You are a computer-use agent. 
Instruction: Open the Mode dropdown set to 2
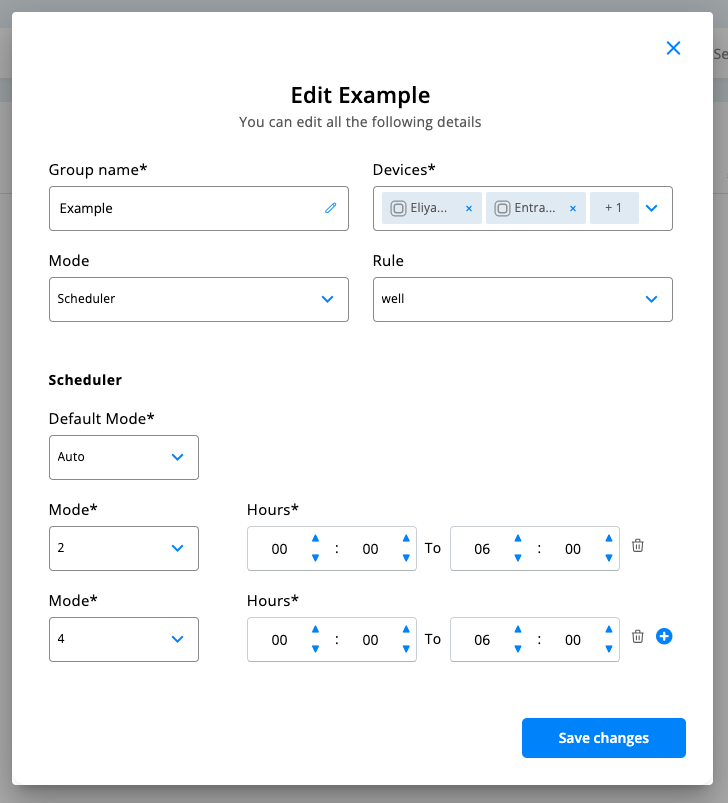pyautogui.click(x=123, y=548)
